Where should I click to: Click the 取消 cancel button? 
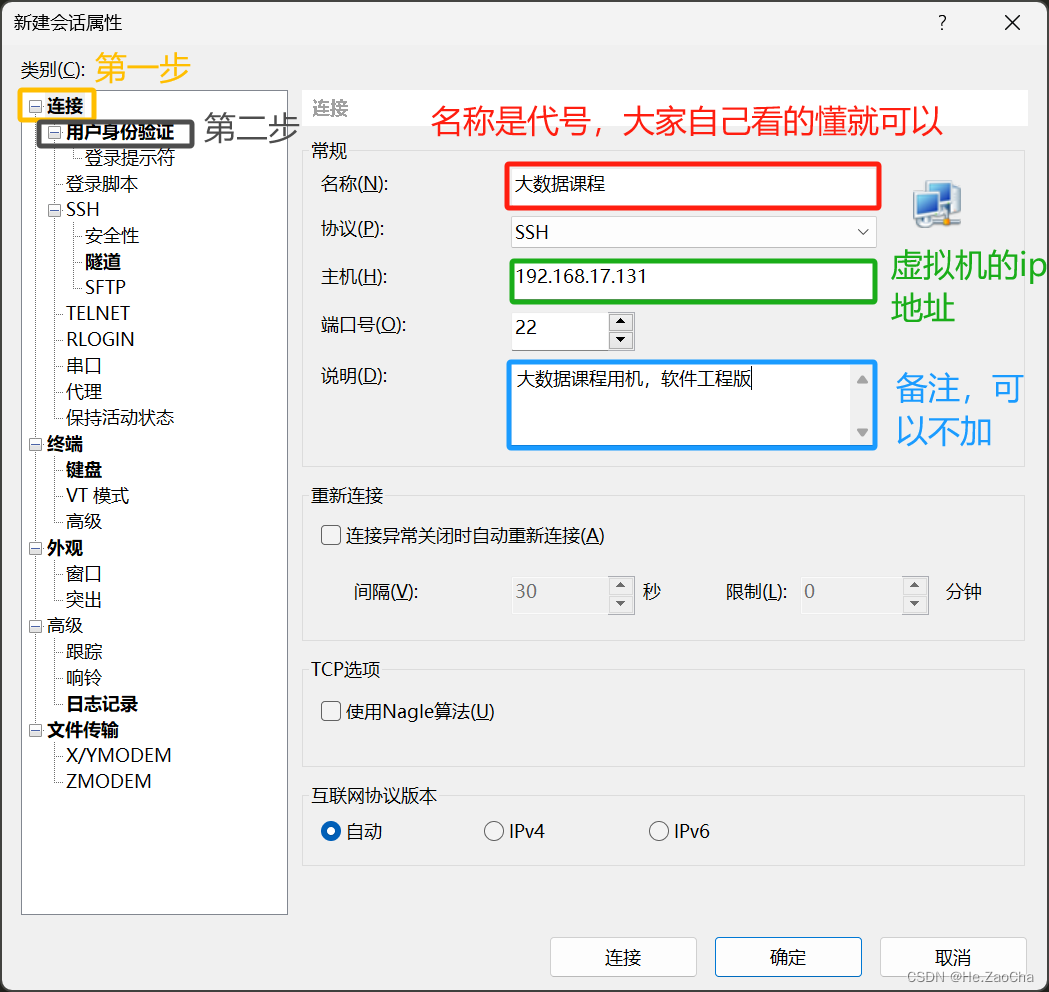(x=952, y=957)
